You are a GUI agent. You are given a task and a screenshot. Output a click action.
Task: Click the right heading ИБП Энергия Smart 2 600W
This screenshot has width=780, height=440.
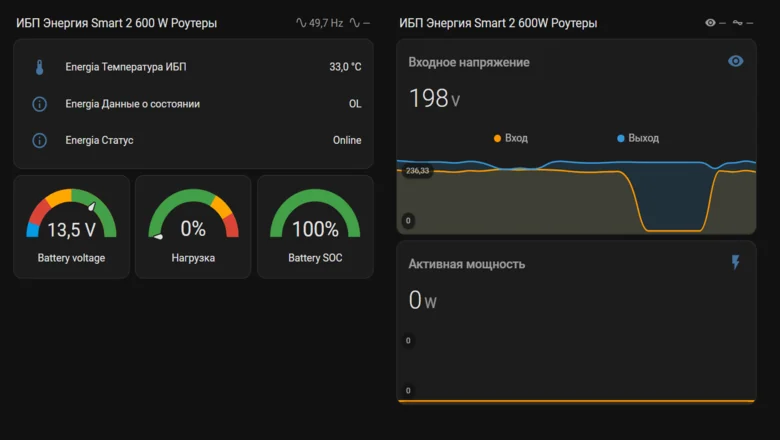point(498,23)
